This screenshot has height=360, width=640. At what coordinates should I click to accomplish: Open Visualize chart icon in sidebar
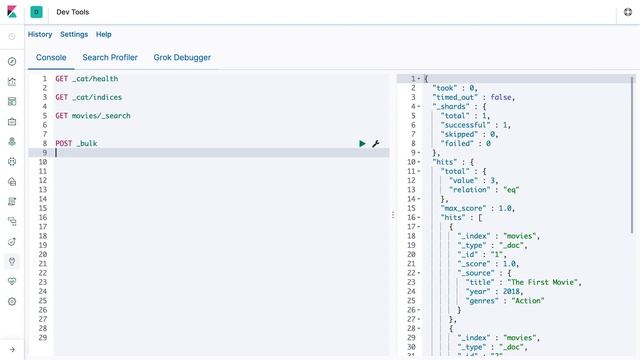[12, 82]
